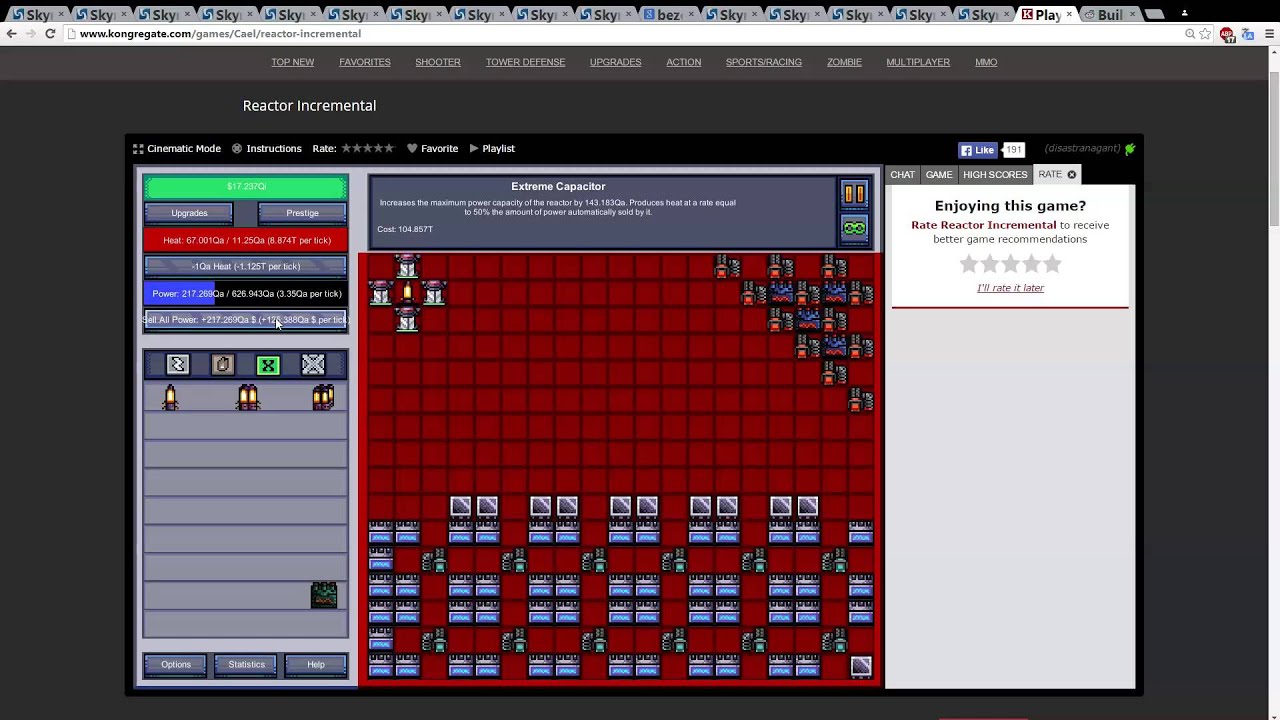The height and width of the screenshot is (720, 1280).
Task: Click the blue Power status bar
Action: pyautogui.click(x=246, y=294)
